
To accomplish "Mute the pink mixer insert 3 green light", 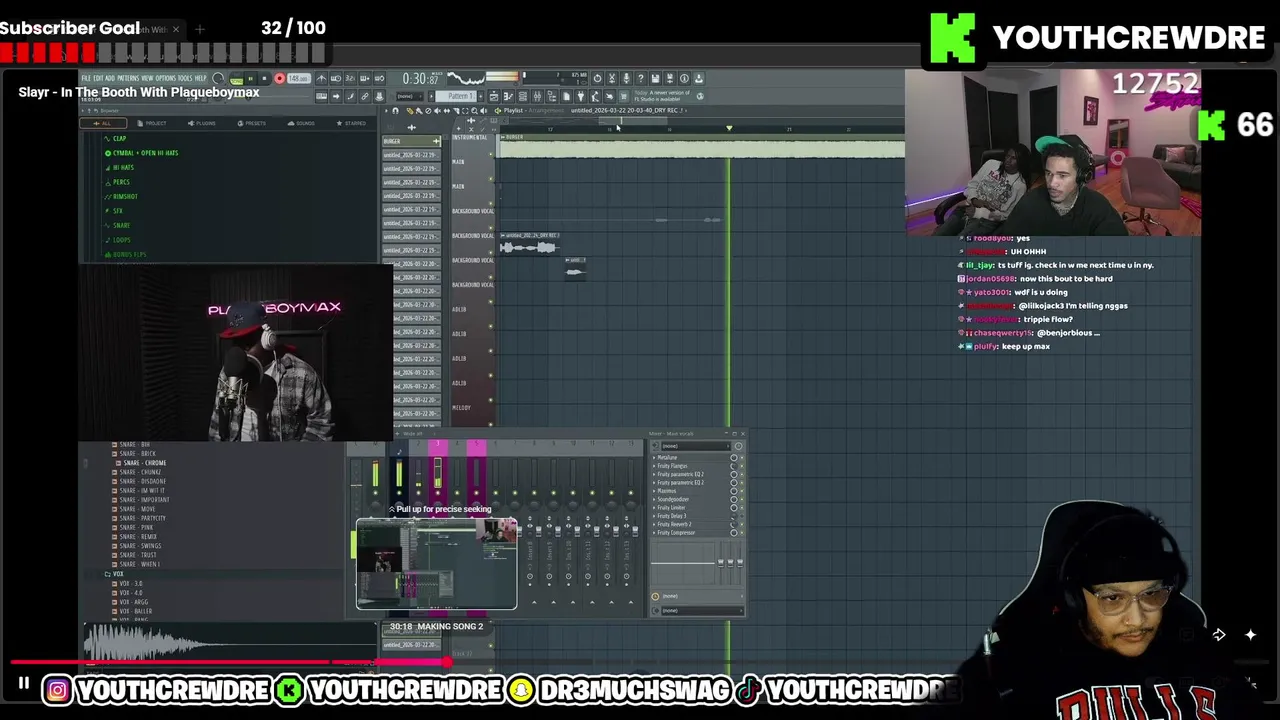I will [x=438, y=493].
